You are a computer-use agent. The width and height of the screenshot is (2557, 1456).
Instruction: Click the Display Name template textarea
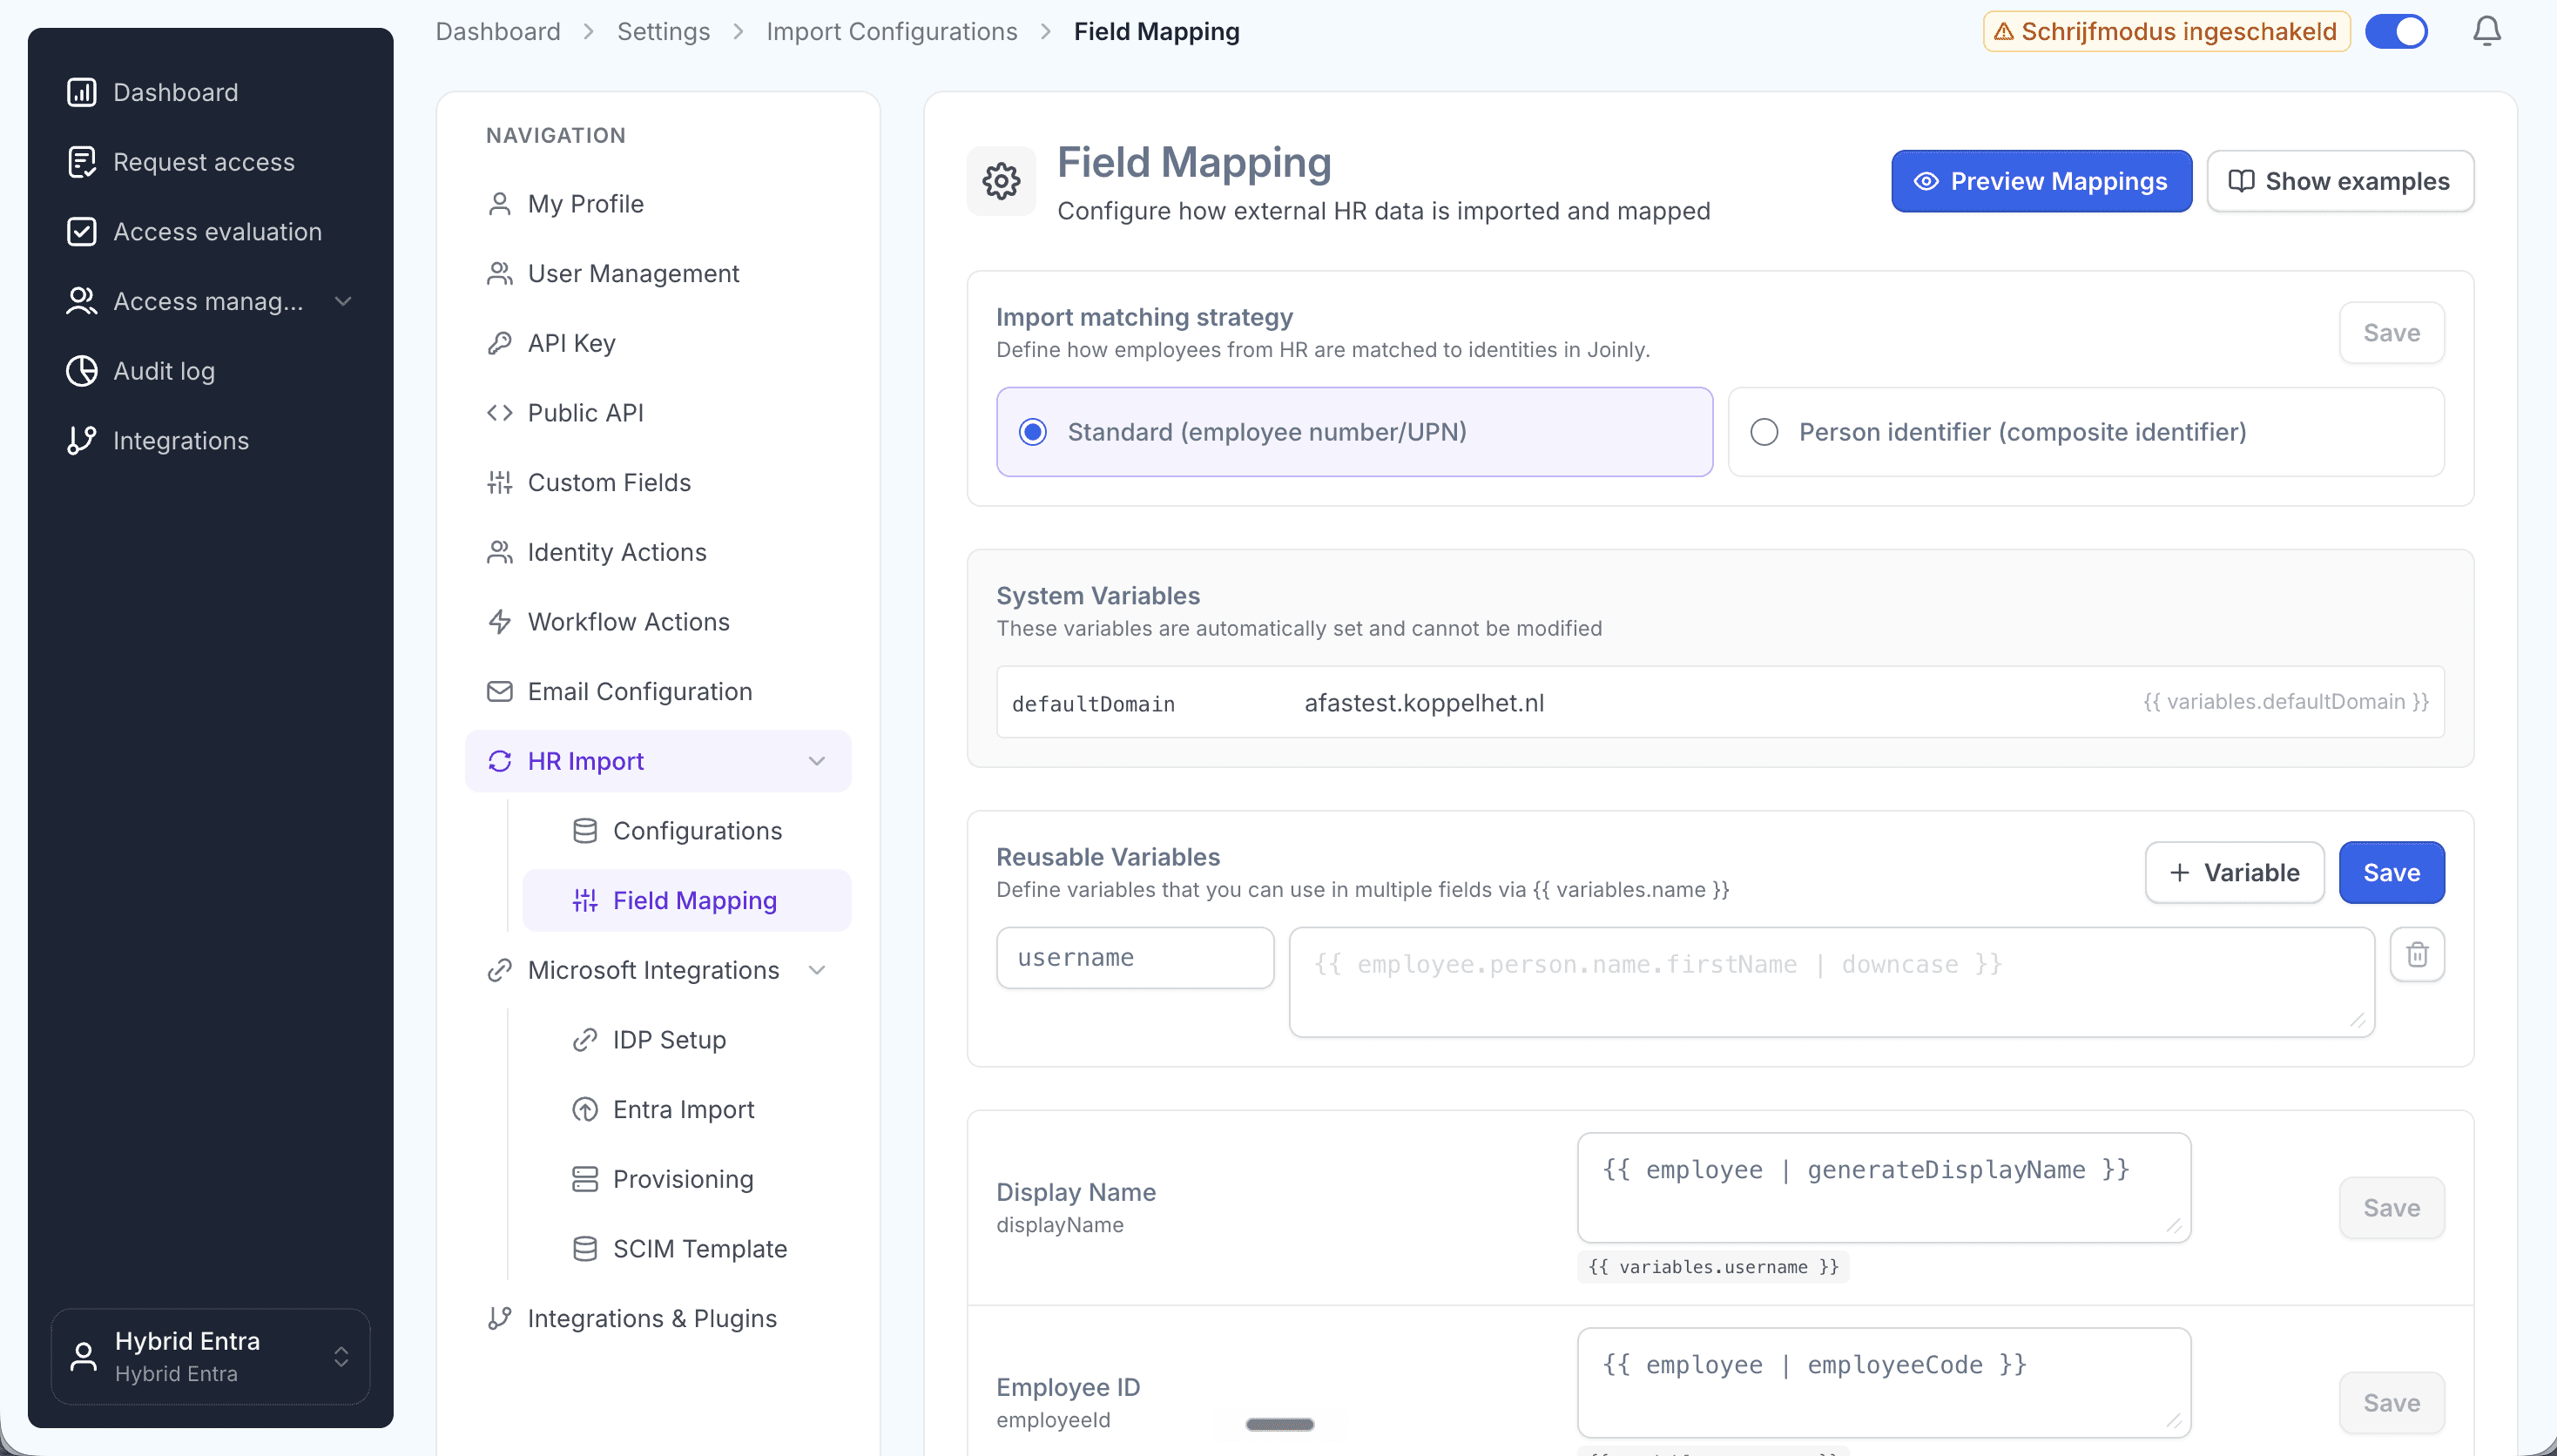pos(1883,1187)
